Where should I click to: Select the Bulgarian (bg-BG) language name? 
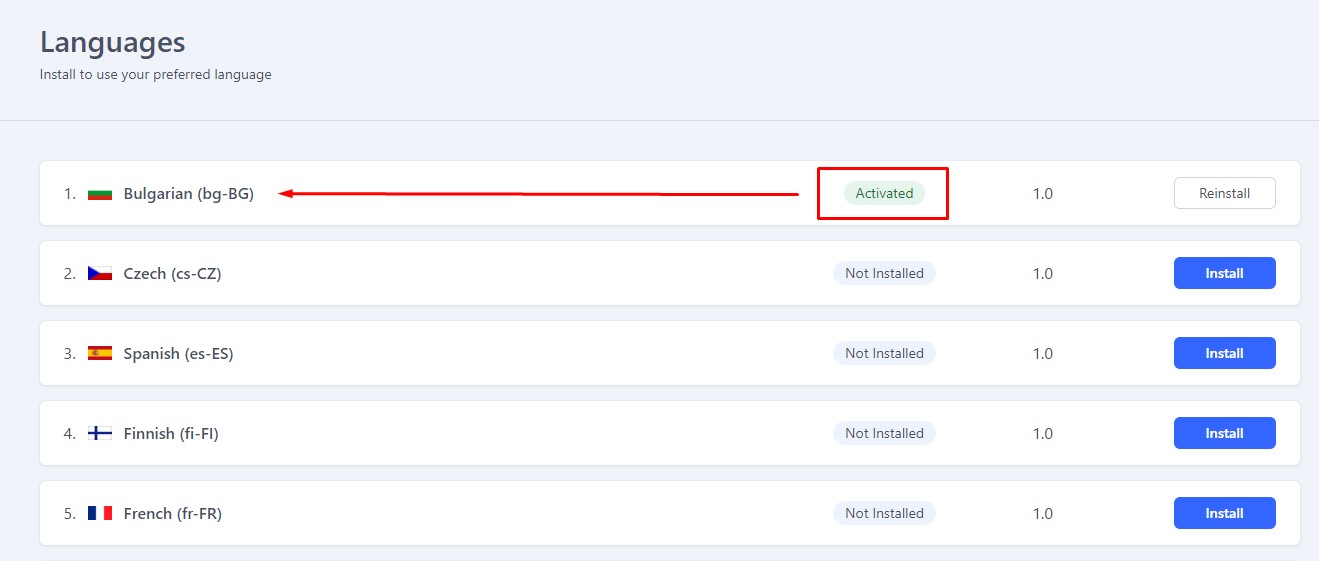coord(188,194)
